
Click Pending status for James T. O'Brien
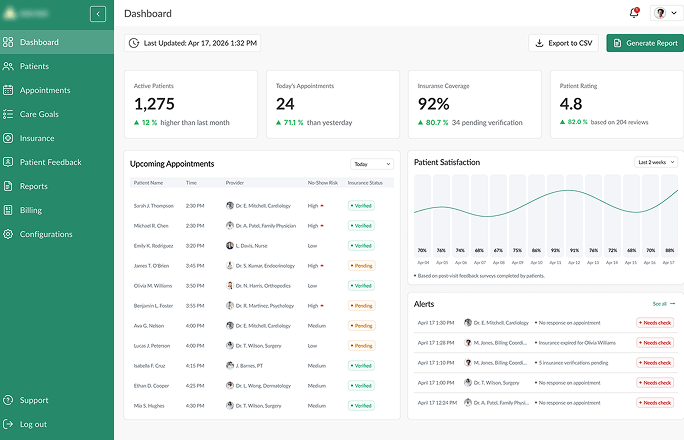pos(362,266)
